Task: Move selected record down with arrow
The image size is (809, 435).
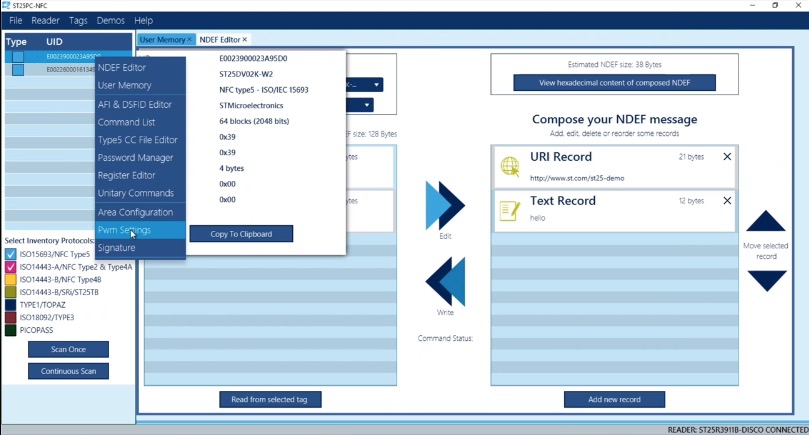Action: (766, 281)
